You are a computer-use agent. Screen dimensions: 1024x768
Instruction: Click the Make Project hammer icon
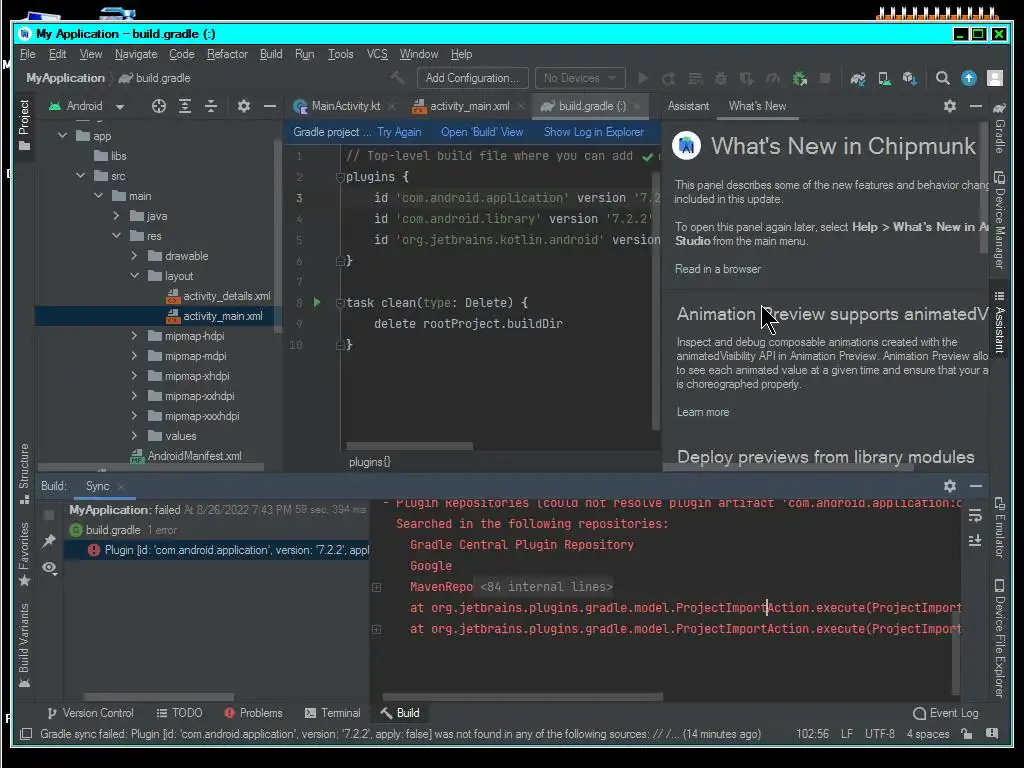coord(397,78)
